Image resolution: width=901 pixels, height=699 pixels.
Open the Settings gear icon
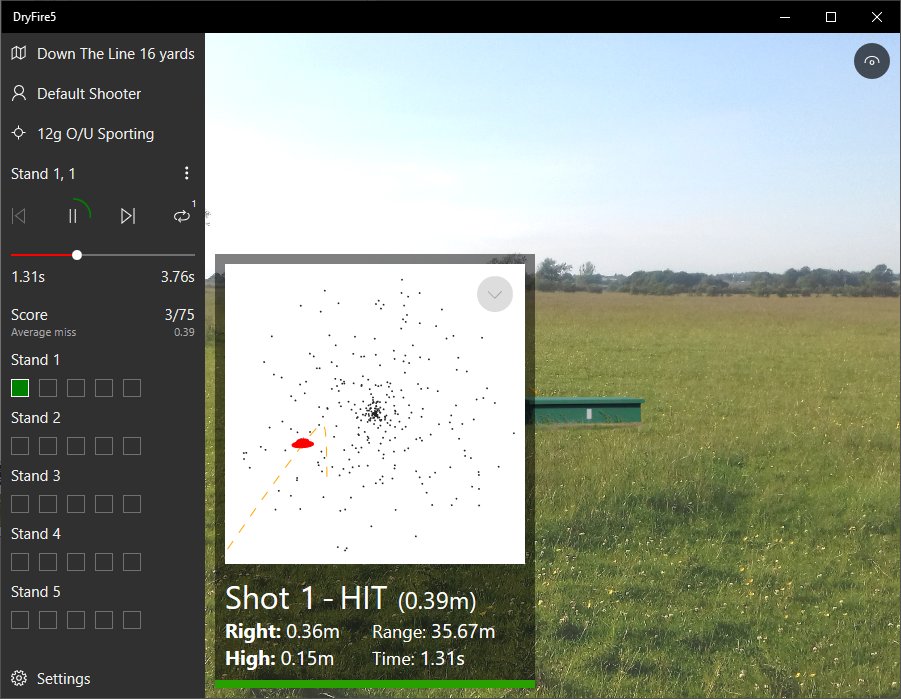point(18,679)
